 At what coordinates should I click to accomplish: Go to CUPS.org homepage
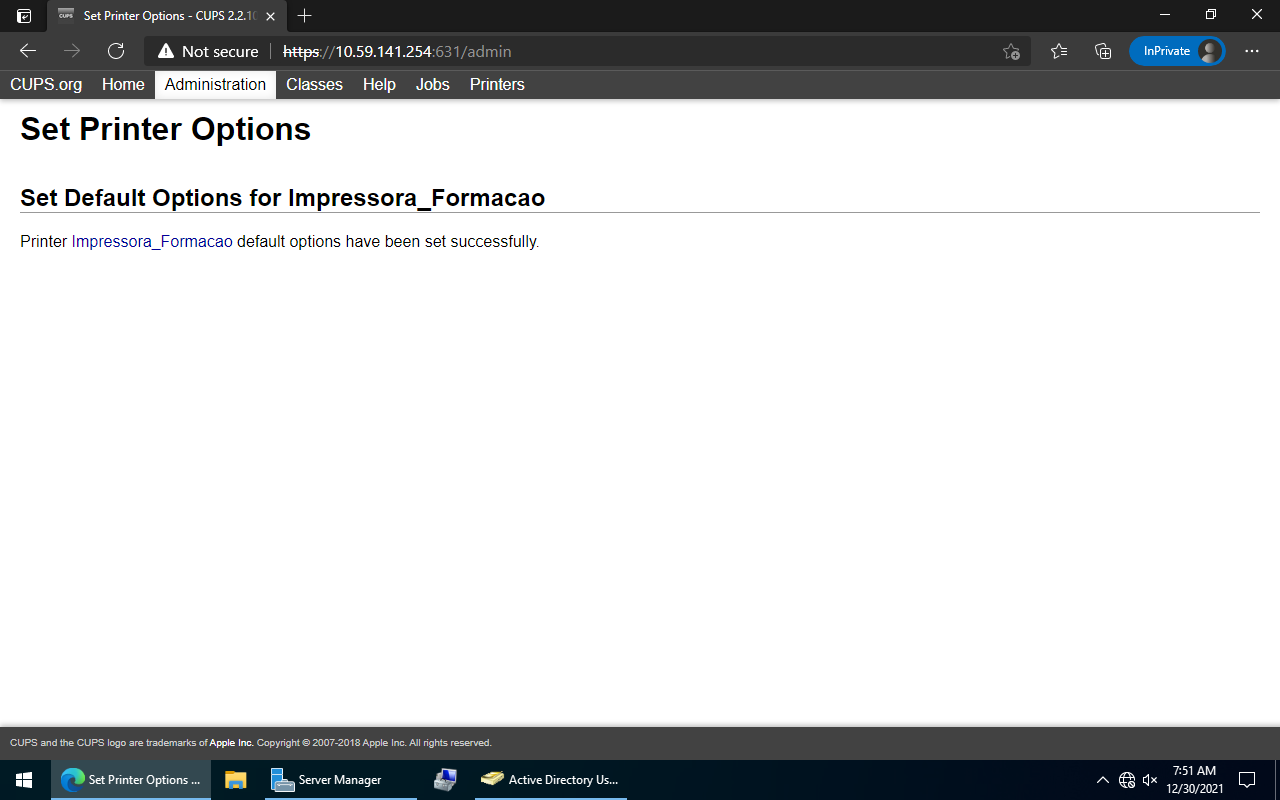[45, 85]
